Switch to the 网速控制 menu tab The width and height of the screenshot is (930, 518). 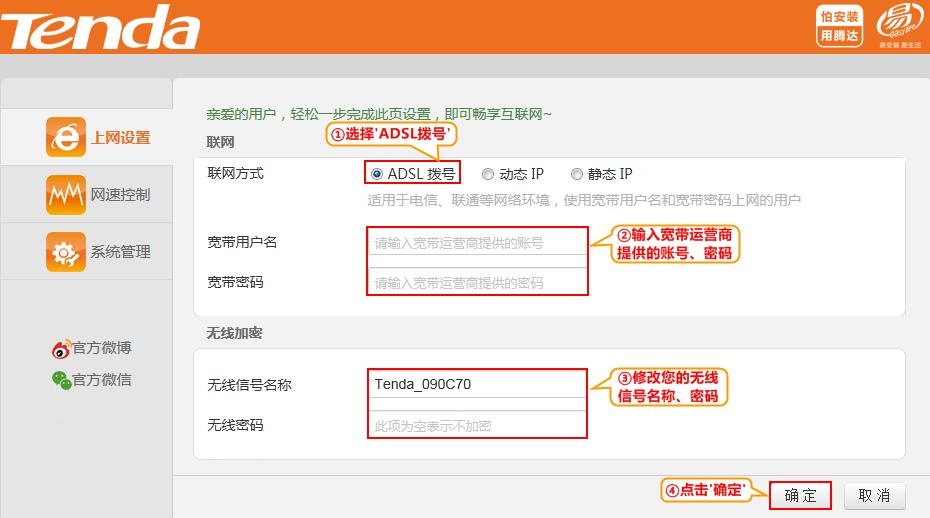(x=120, y=195)
